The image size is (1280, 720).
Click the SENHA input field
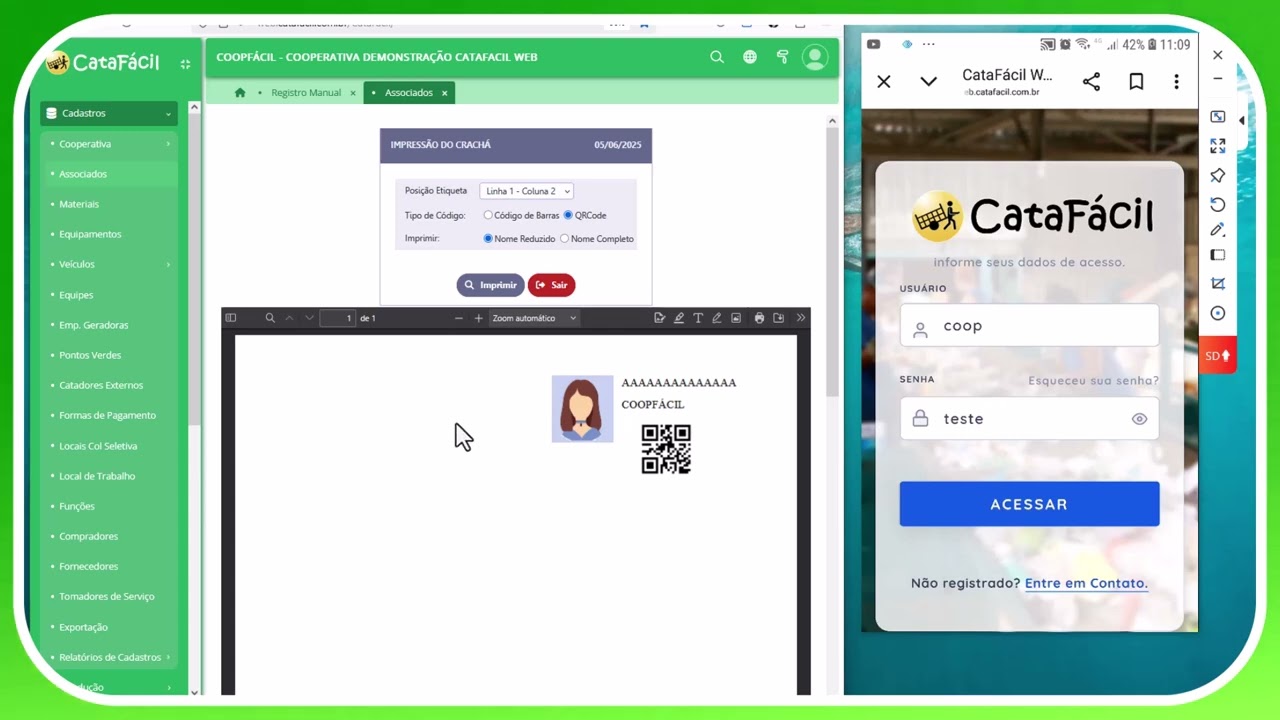(x=1029, y=419)
